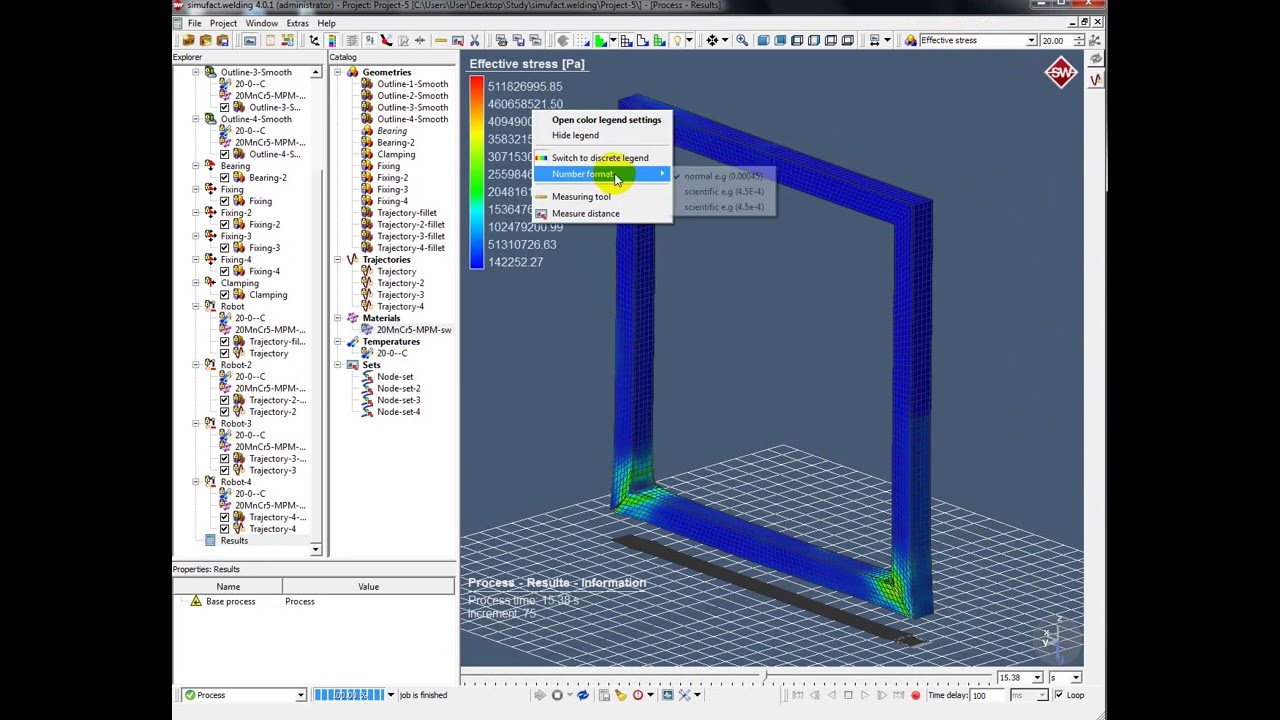Collapse the Geometries catalog node

[338, 73]
